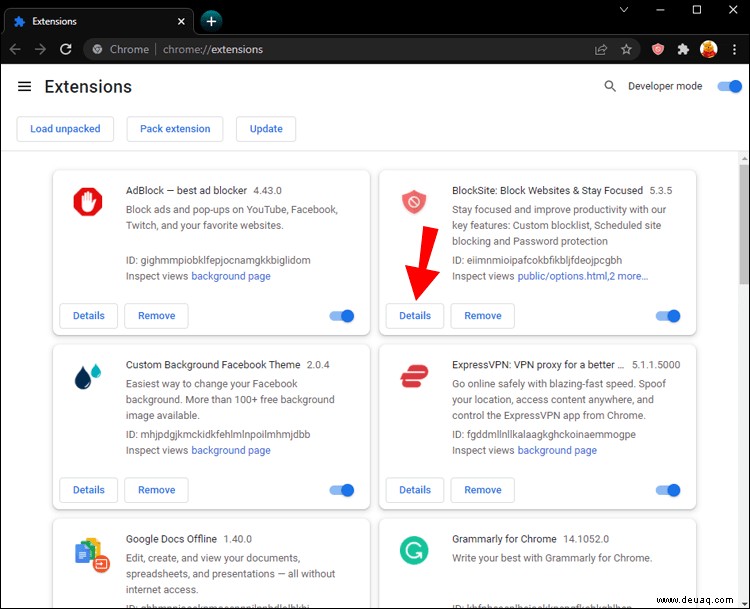The width and height of the screenshot is (750, 609).
Task: Click the Custom Background Facebook Theme droplet icon
Action: [x=88, y=376]
